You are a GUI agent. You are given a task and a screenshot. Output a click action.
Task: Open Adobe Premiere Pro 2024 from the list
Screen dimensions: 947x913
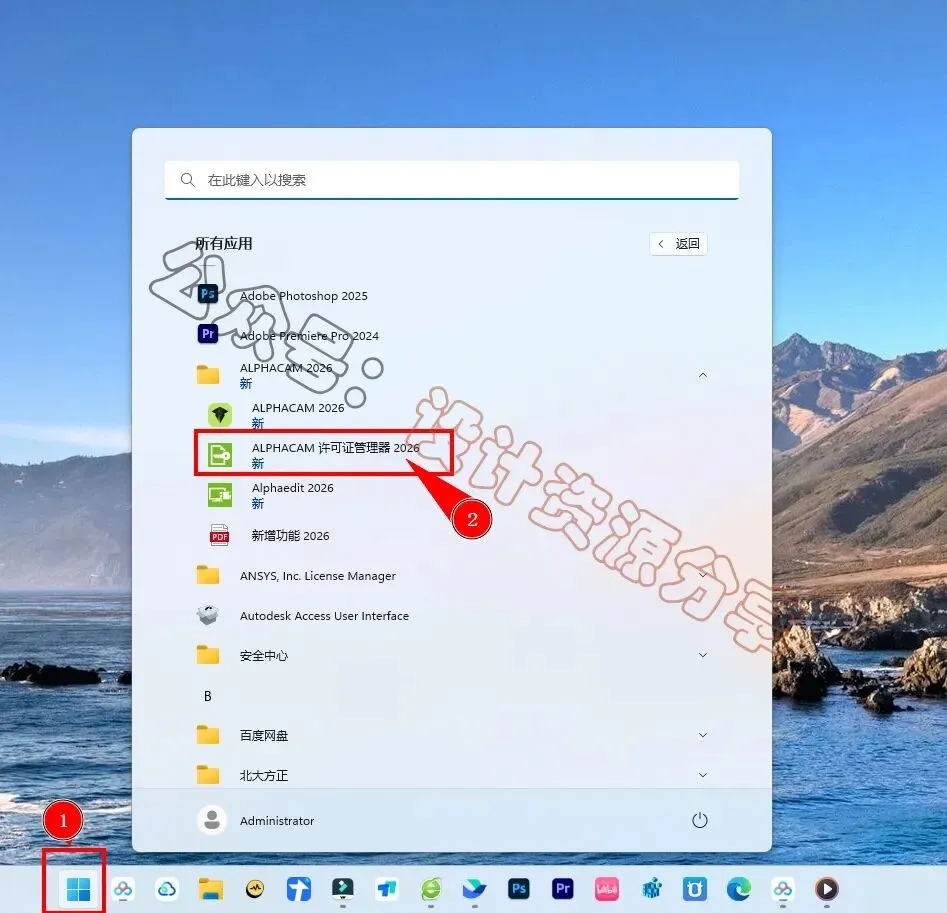(x=309, y=336)
